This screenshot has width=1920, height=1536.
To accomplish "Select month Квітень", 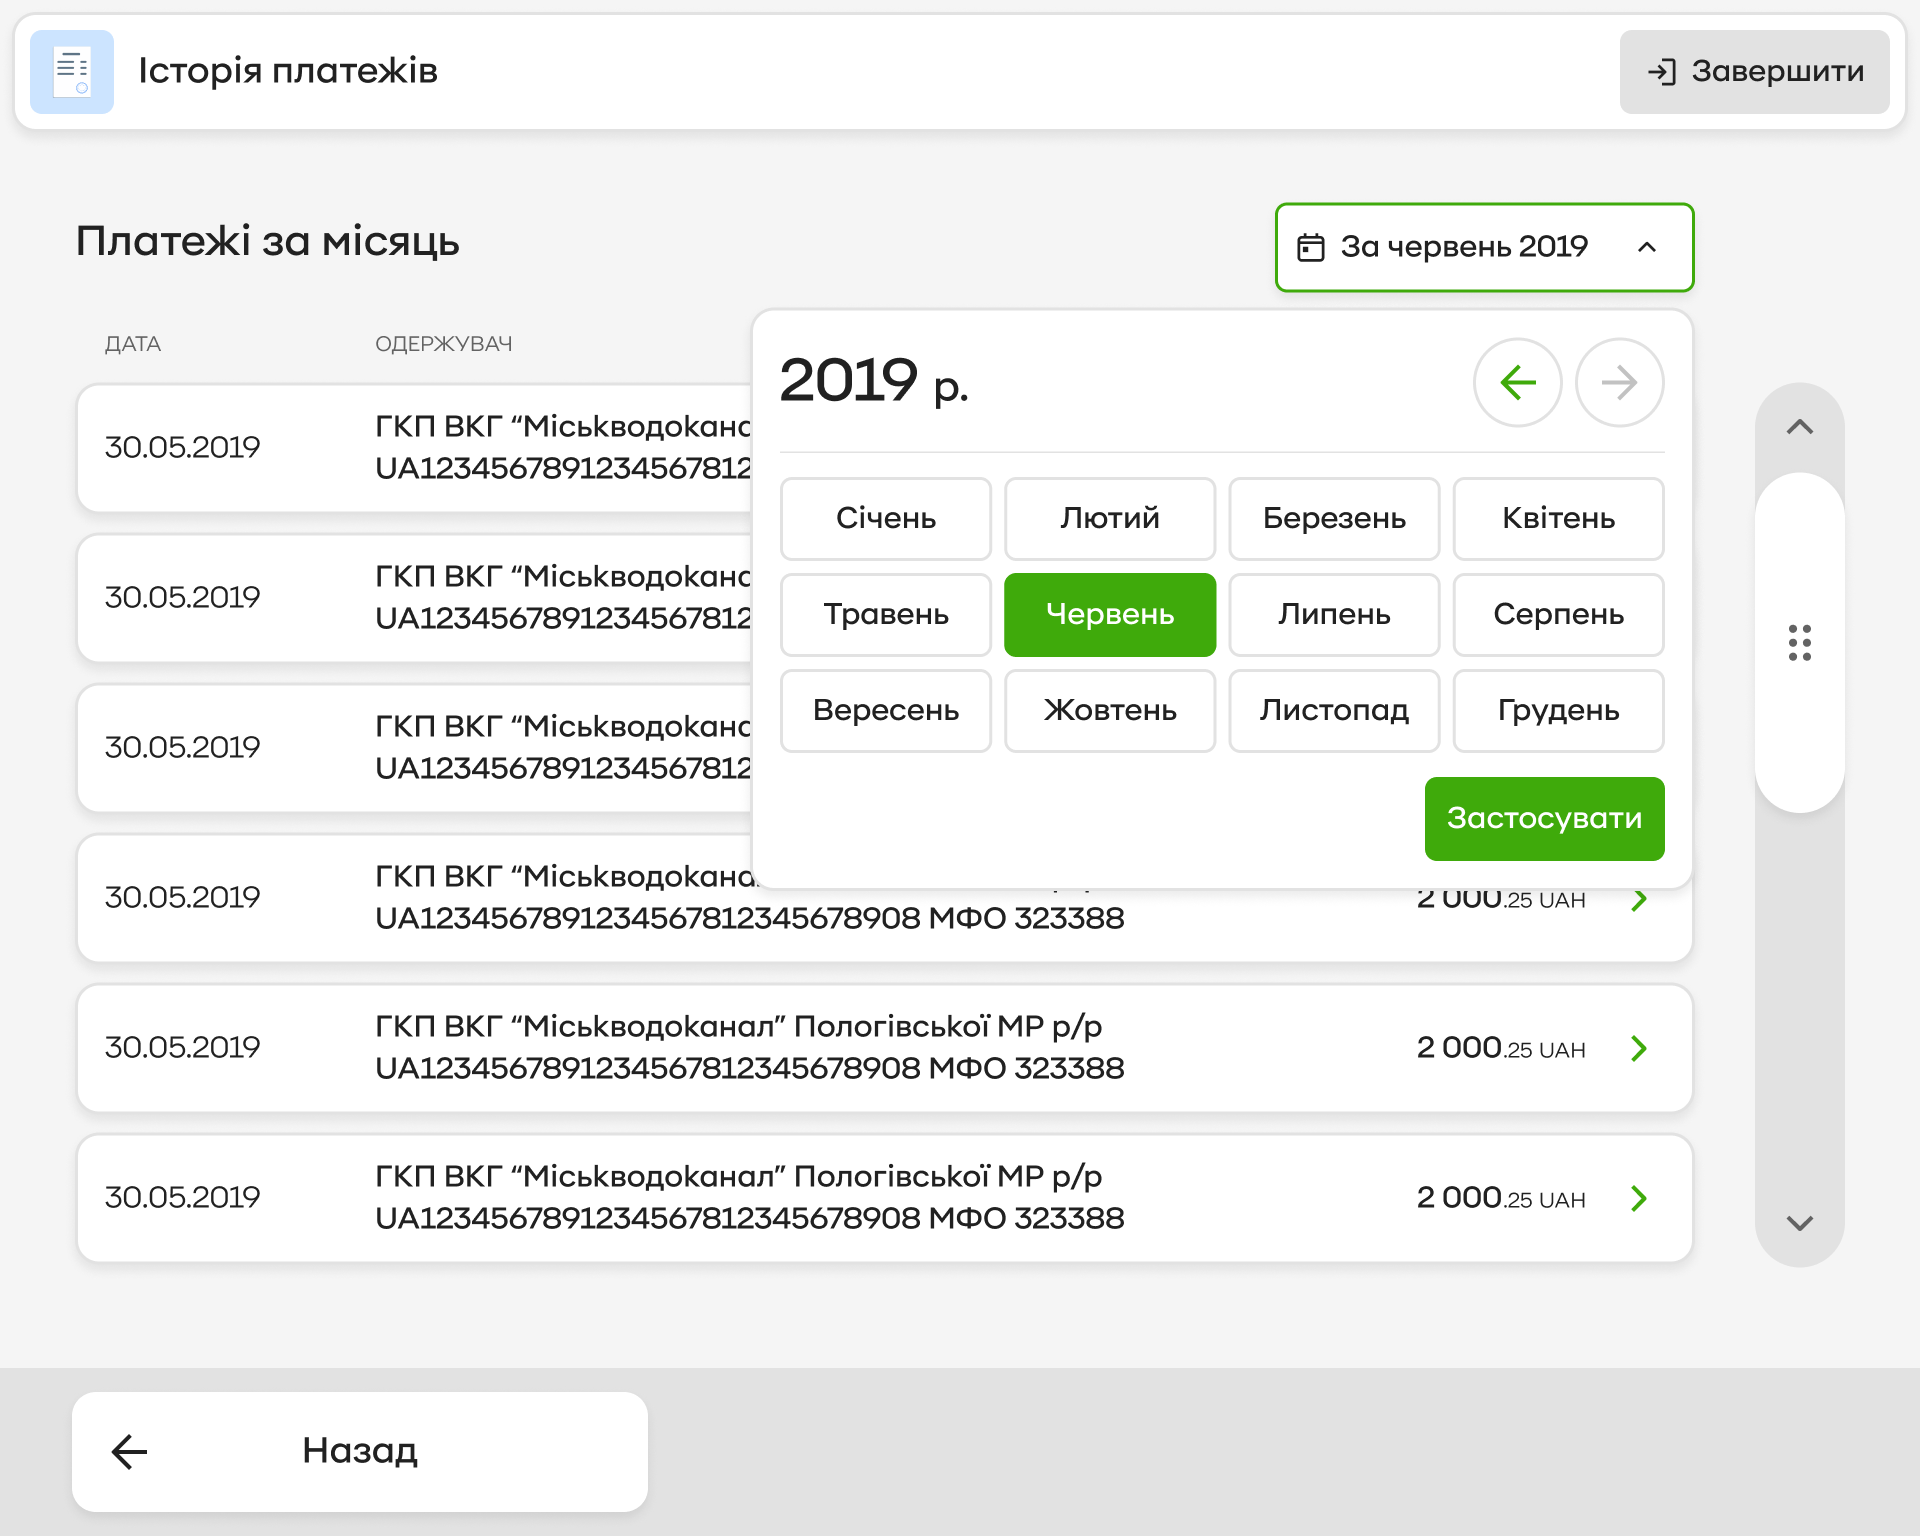I will tap(1558, 518).
